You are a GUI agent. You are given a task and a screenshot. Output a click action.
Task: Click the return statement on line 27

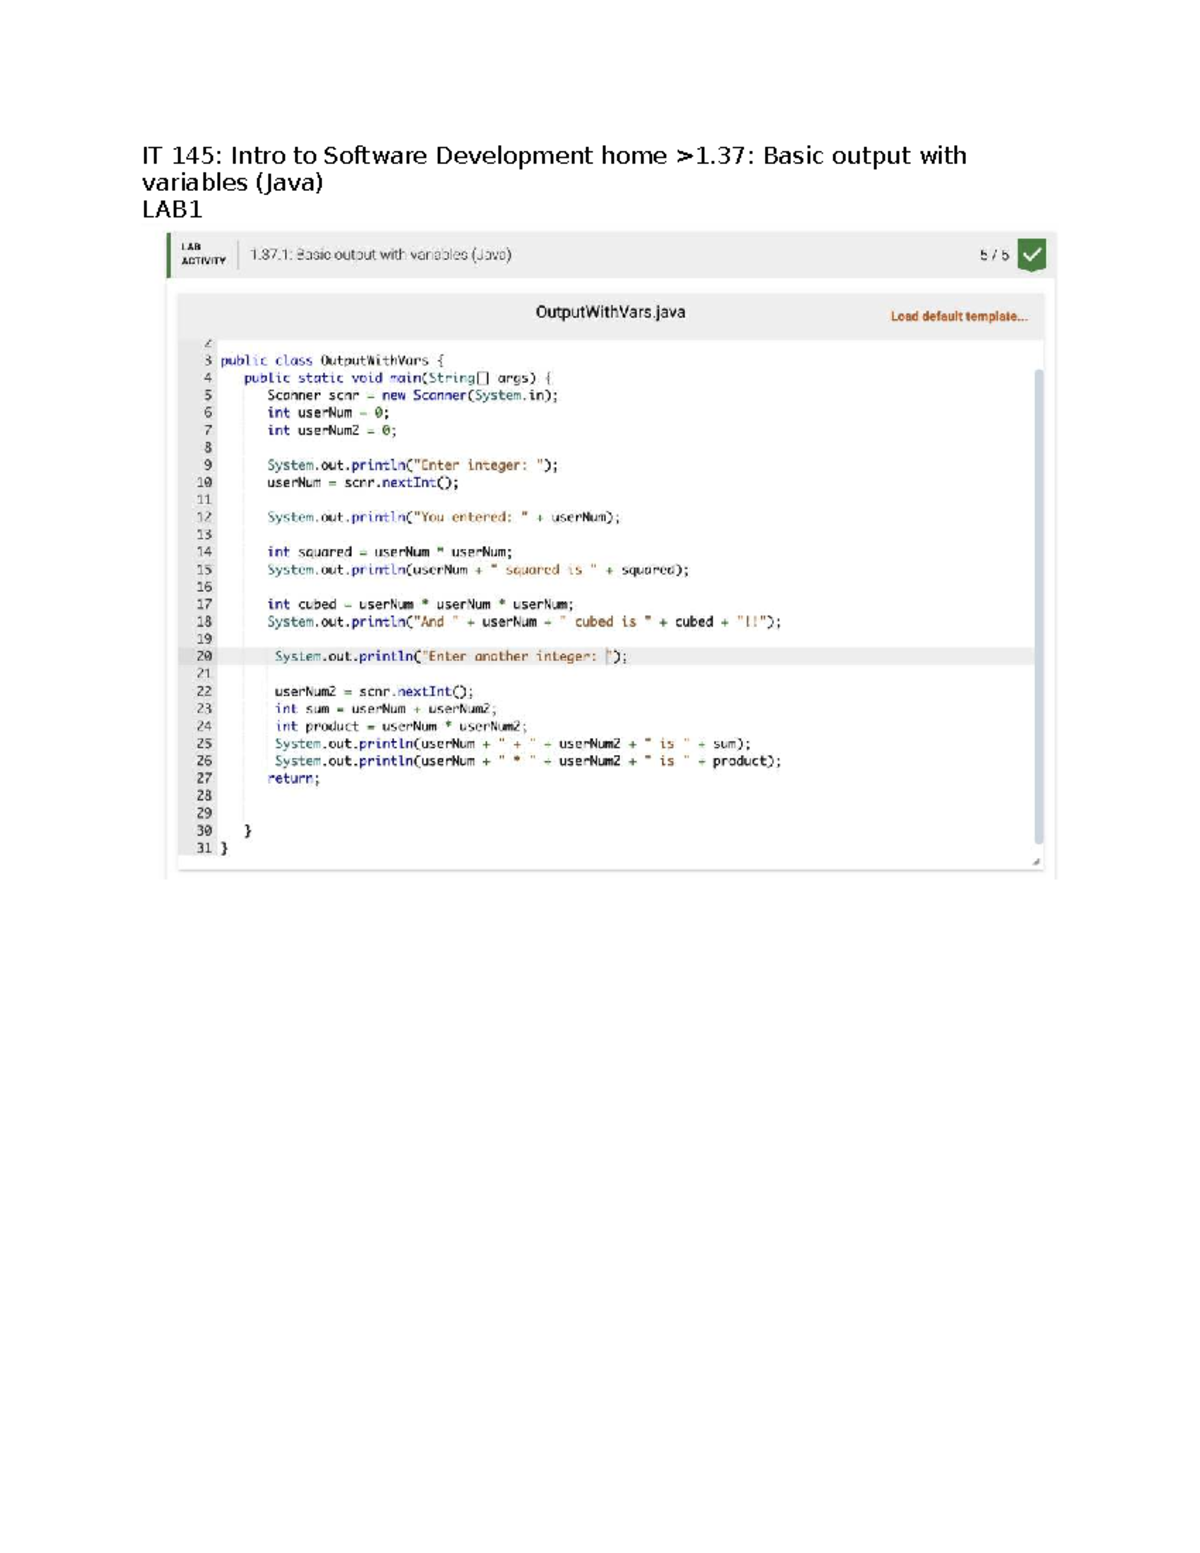(x=294, y=778)
